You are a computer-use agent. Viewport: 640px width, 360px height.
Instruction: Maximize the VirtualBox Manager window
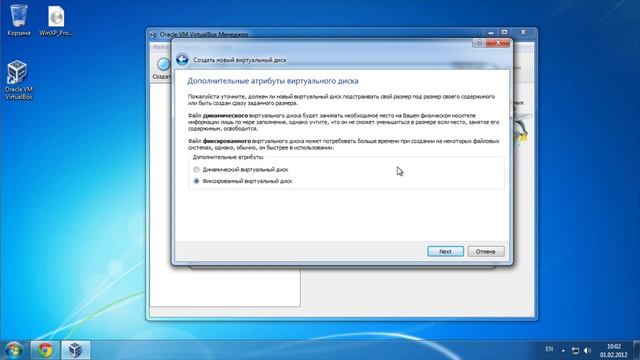504,32
